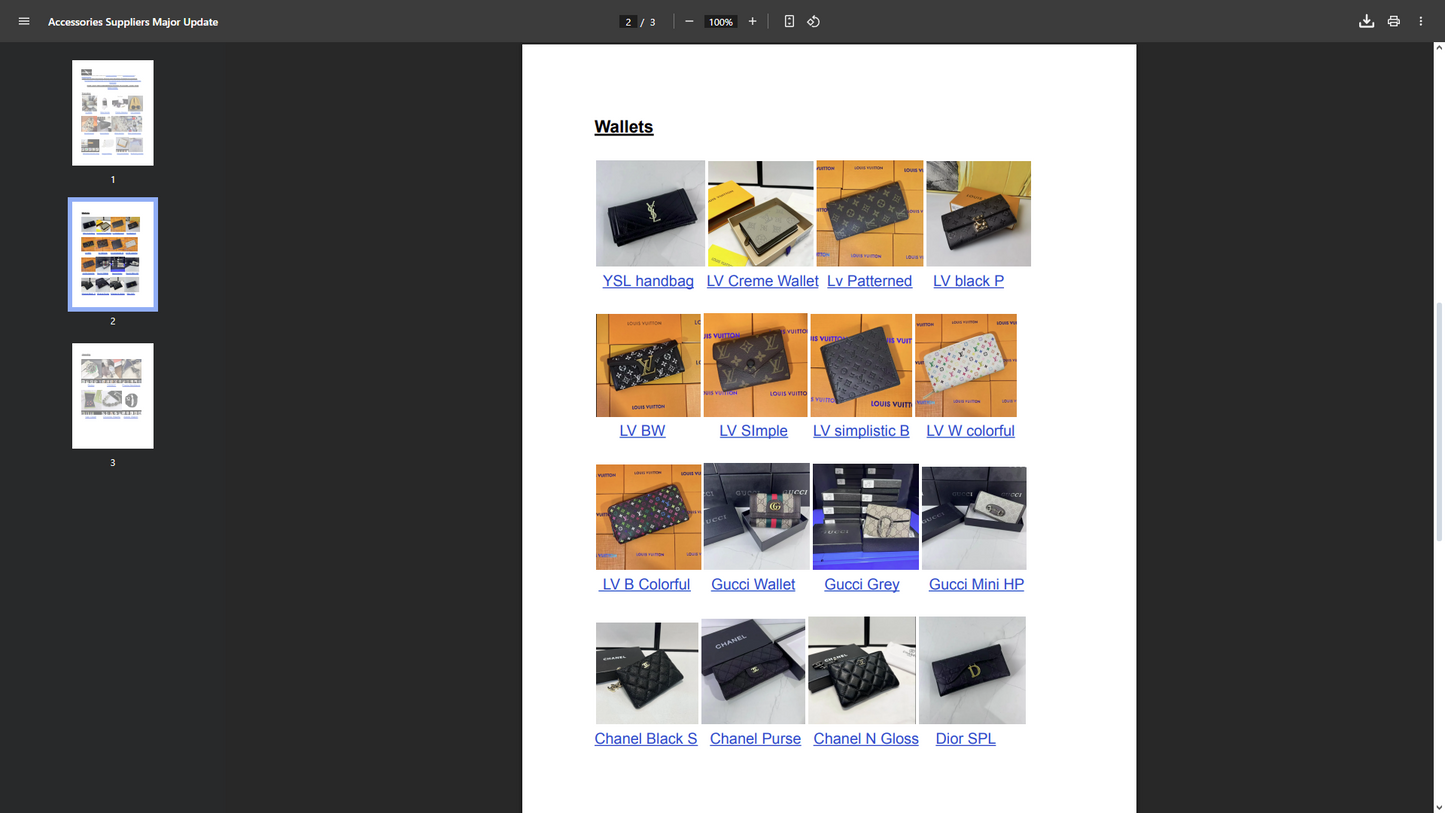Open the YSL handbag link

coord(648,281)
